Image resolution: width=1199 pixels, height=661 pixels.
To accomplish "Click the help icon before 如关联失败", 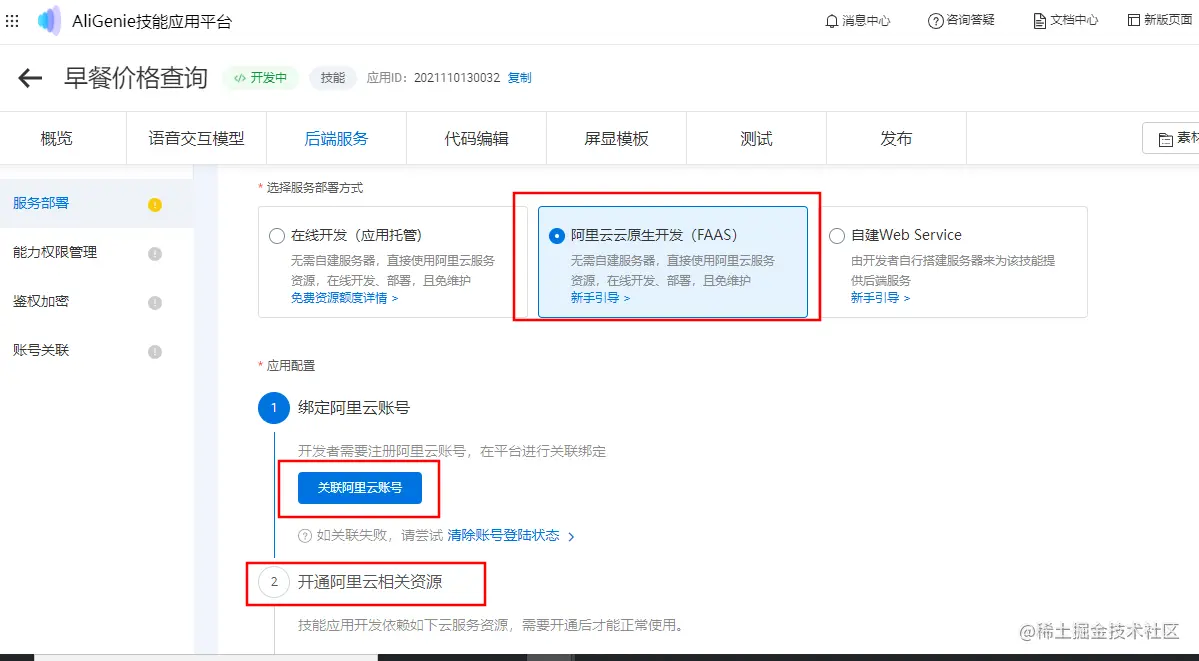I will tap(304, 536).
